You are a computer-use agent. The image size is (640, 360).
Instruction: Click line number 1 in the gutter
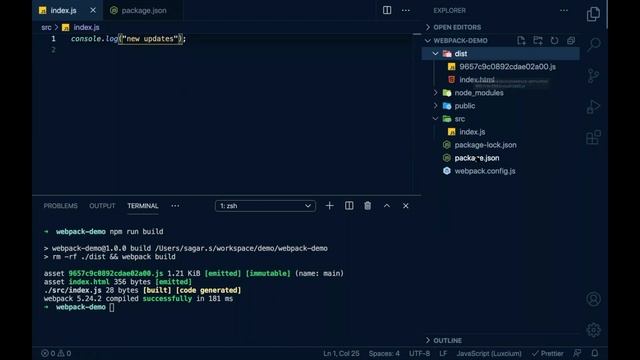click(53, 39)
